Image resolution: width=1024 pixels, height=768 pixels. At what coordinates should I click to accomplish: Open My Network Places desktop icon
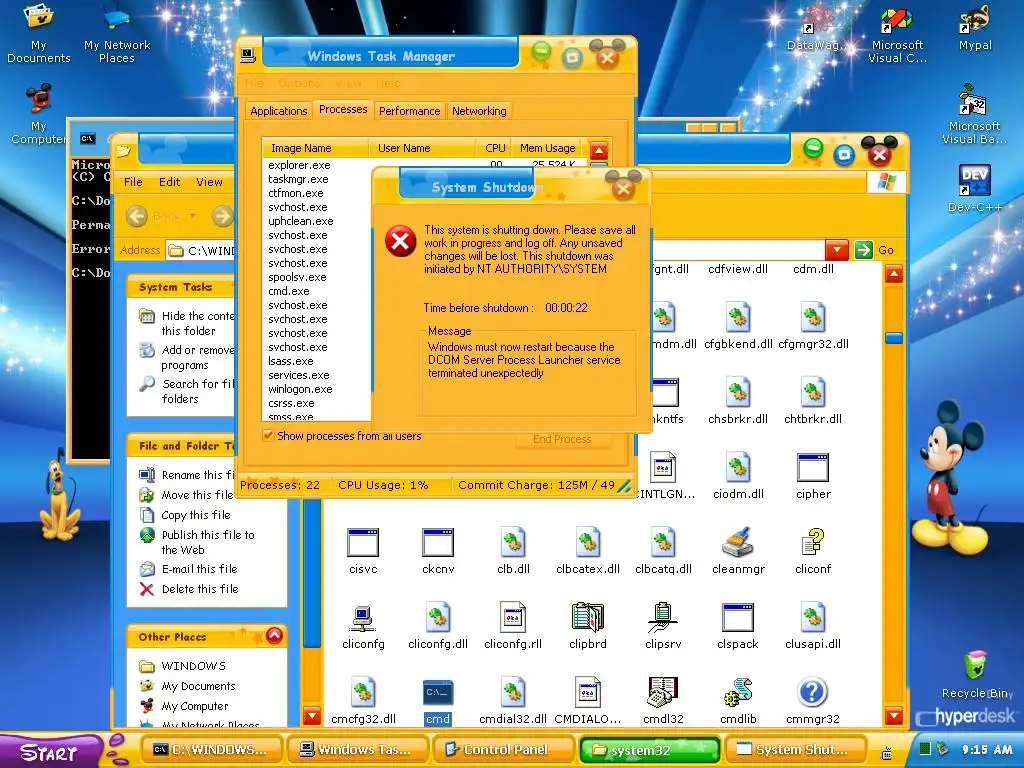pos(117,33)
